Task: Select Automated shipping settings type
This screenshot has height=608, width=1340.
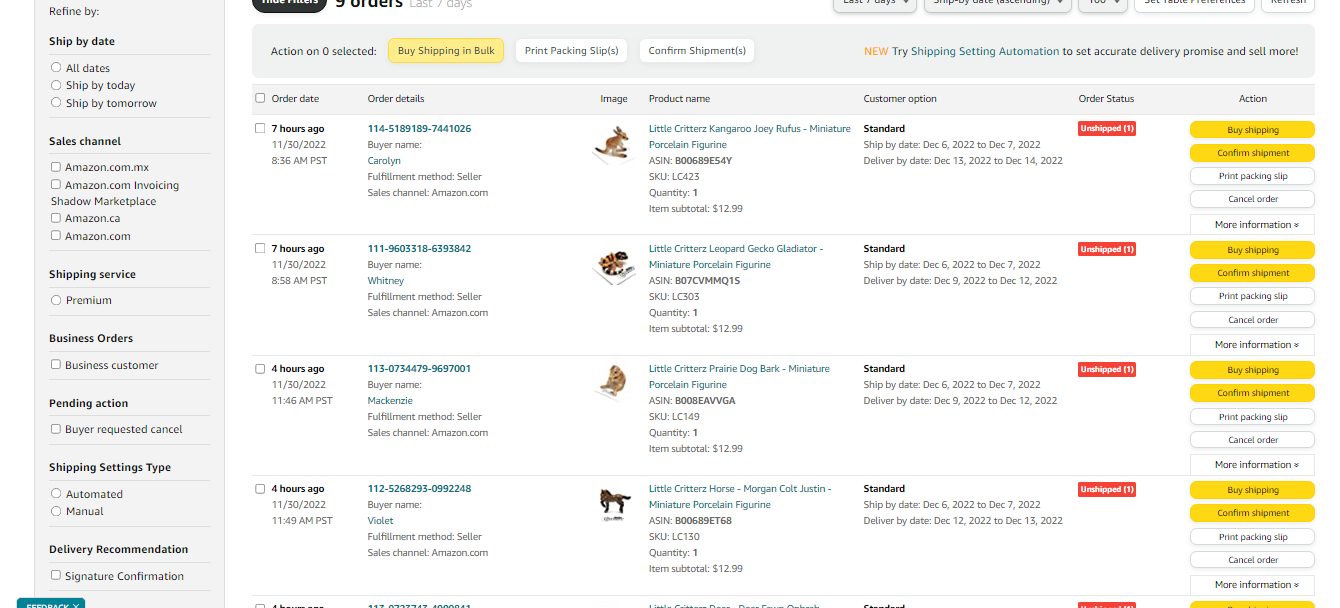Action: click(56, 494)
